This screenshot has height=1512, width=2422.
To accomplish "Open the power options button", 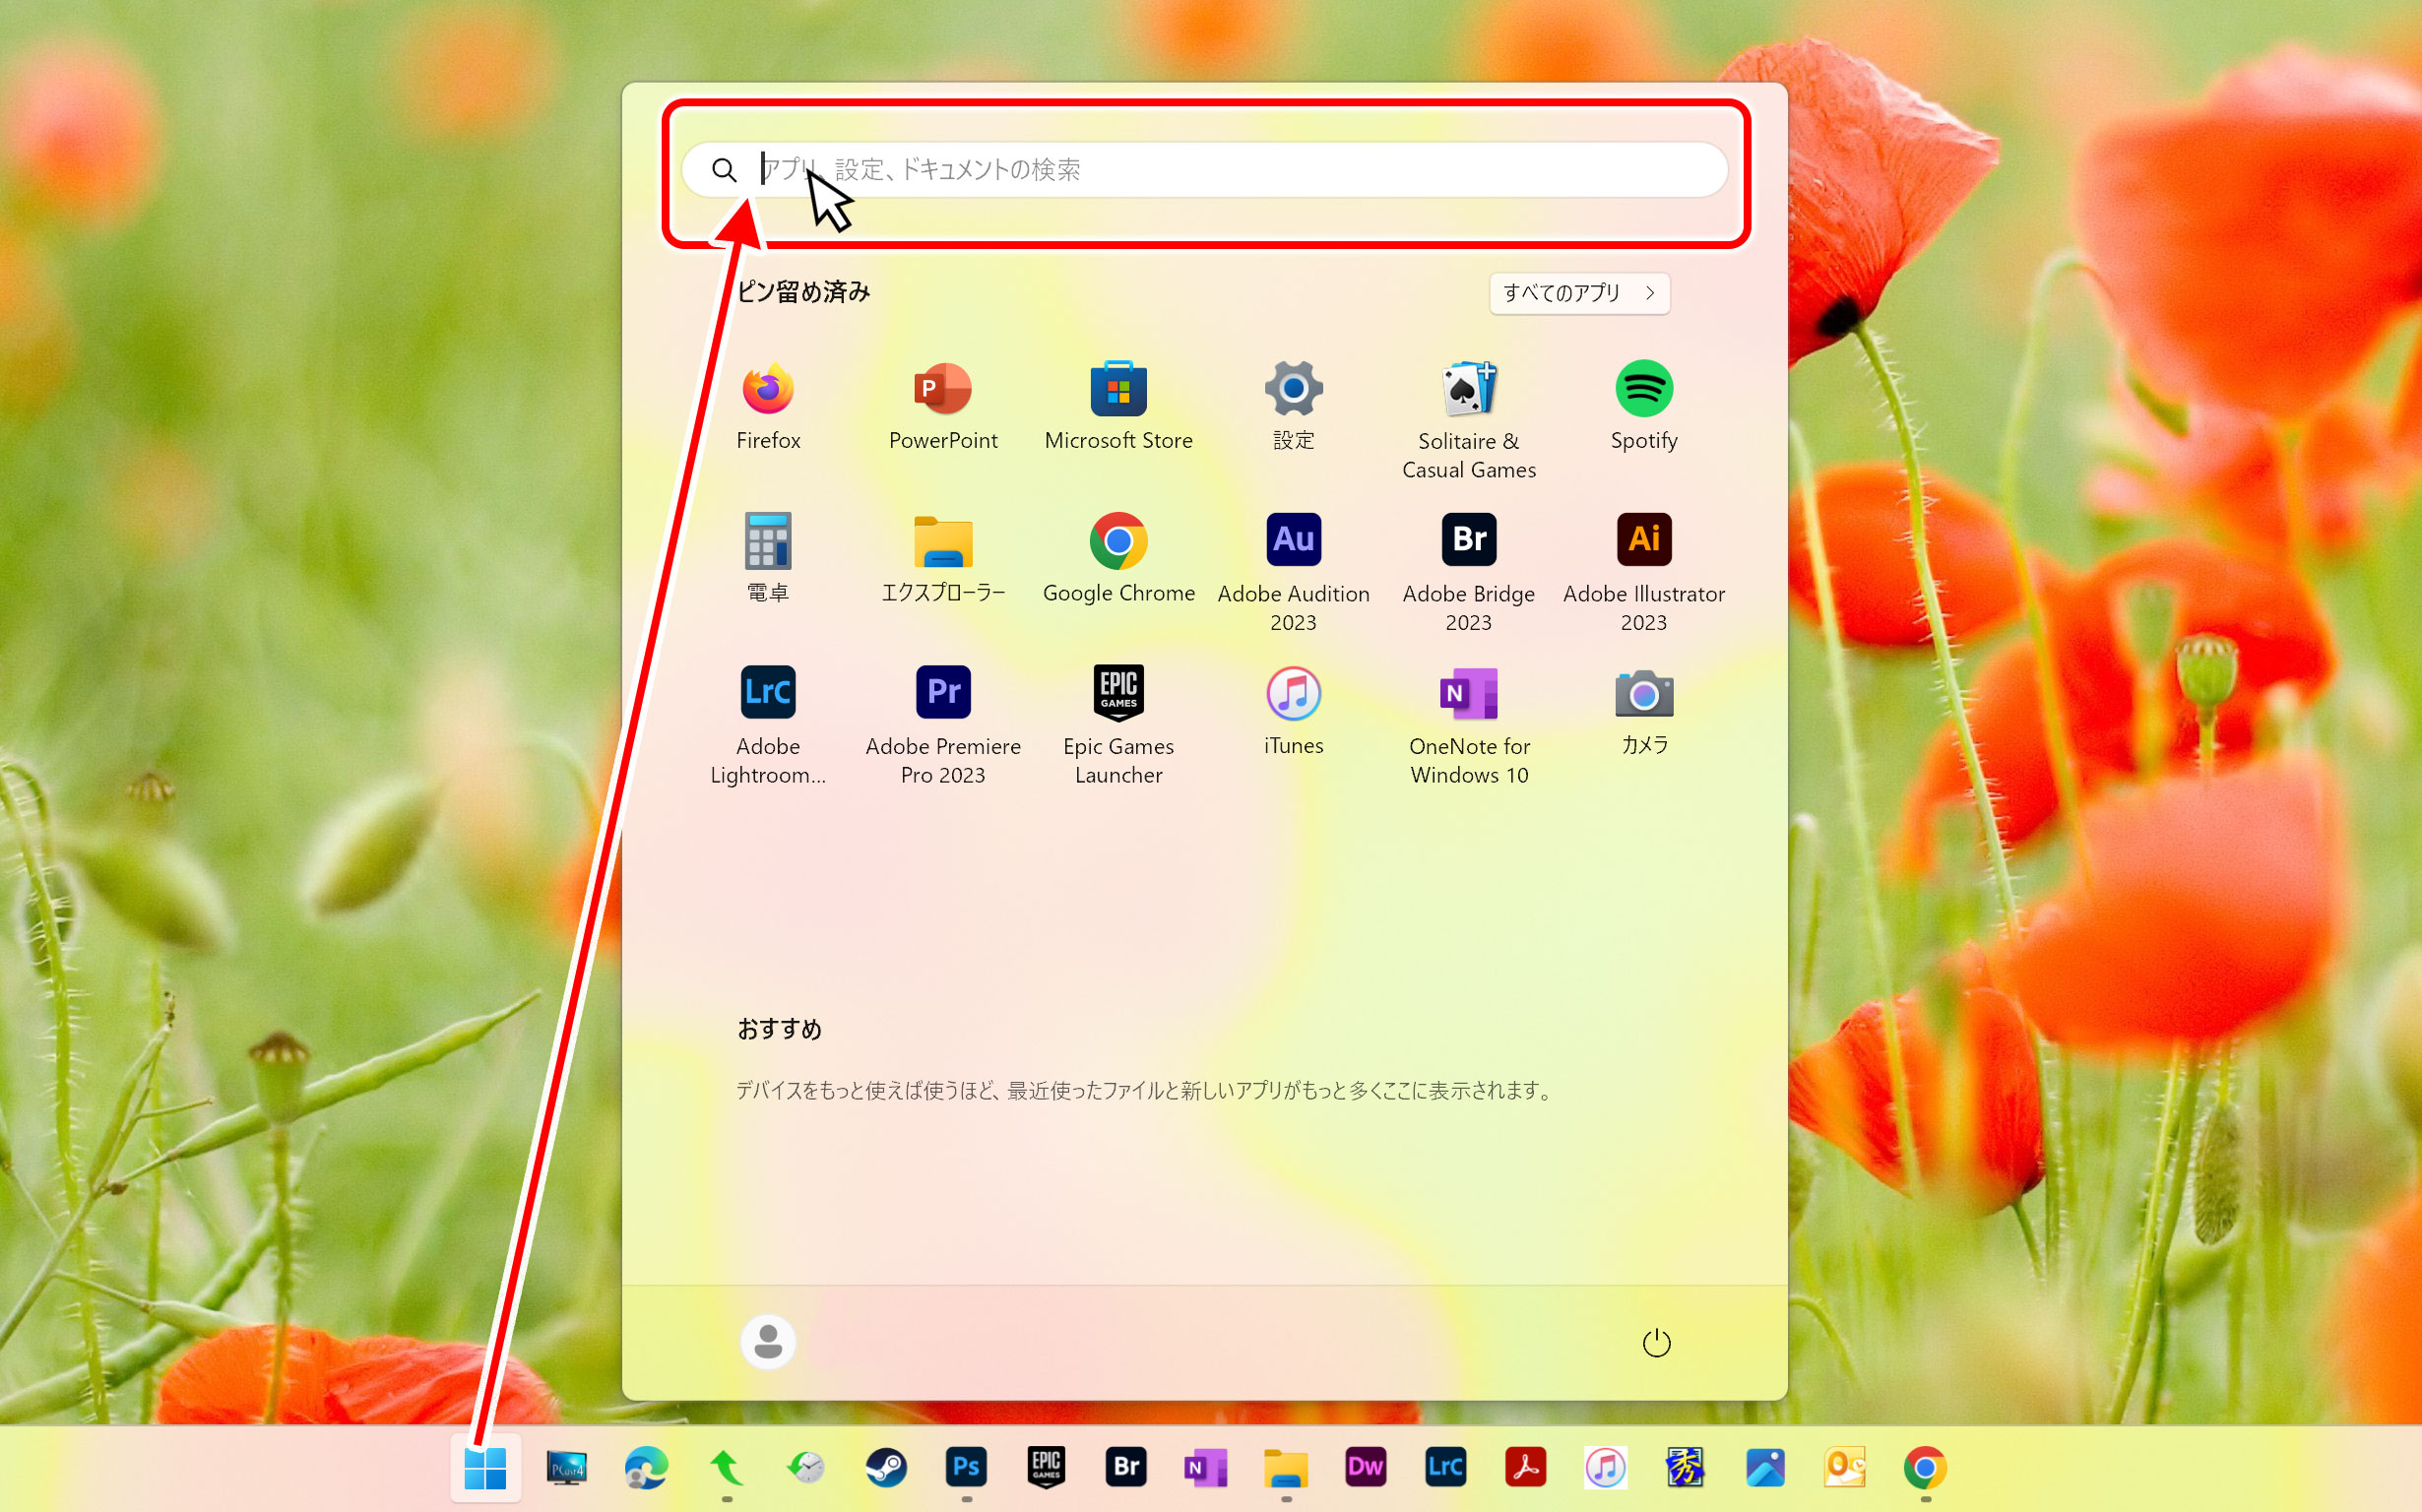I will (1656, 1342).
